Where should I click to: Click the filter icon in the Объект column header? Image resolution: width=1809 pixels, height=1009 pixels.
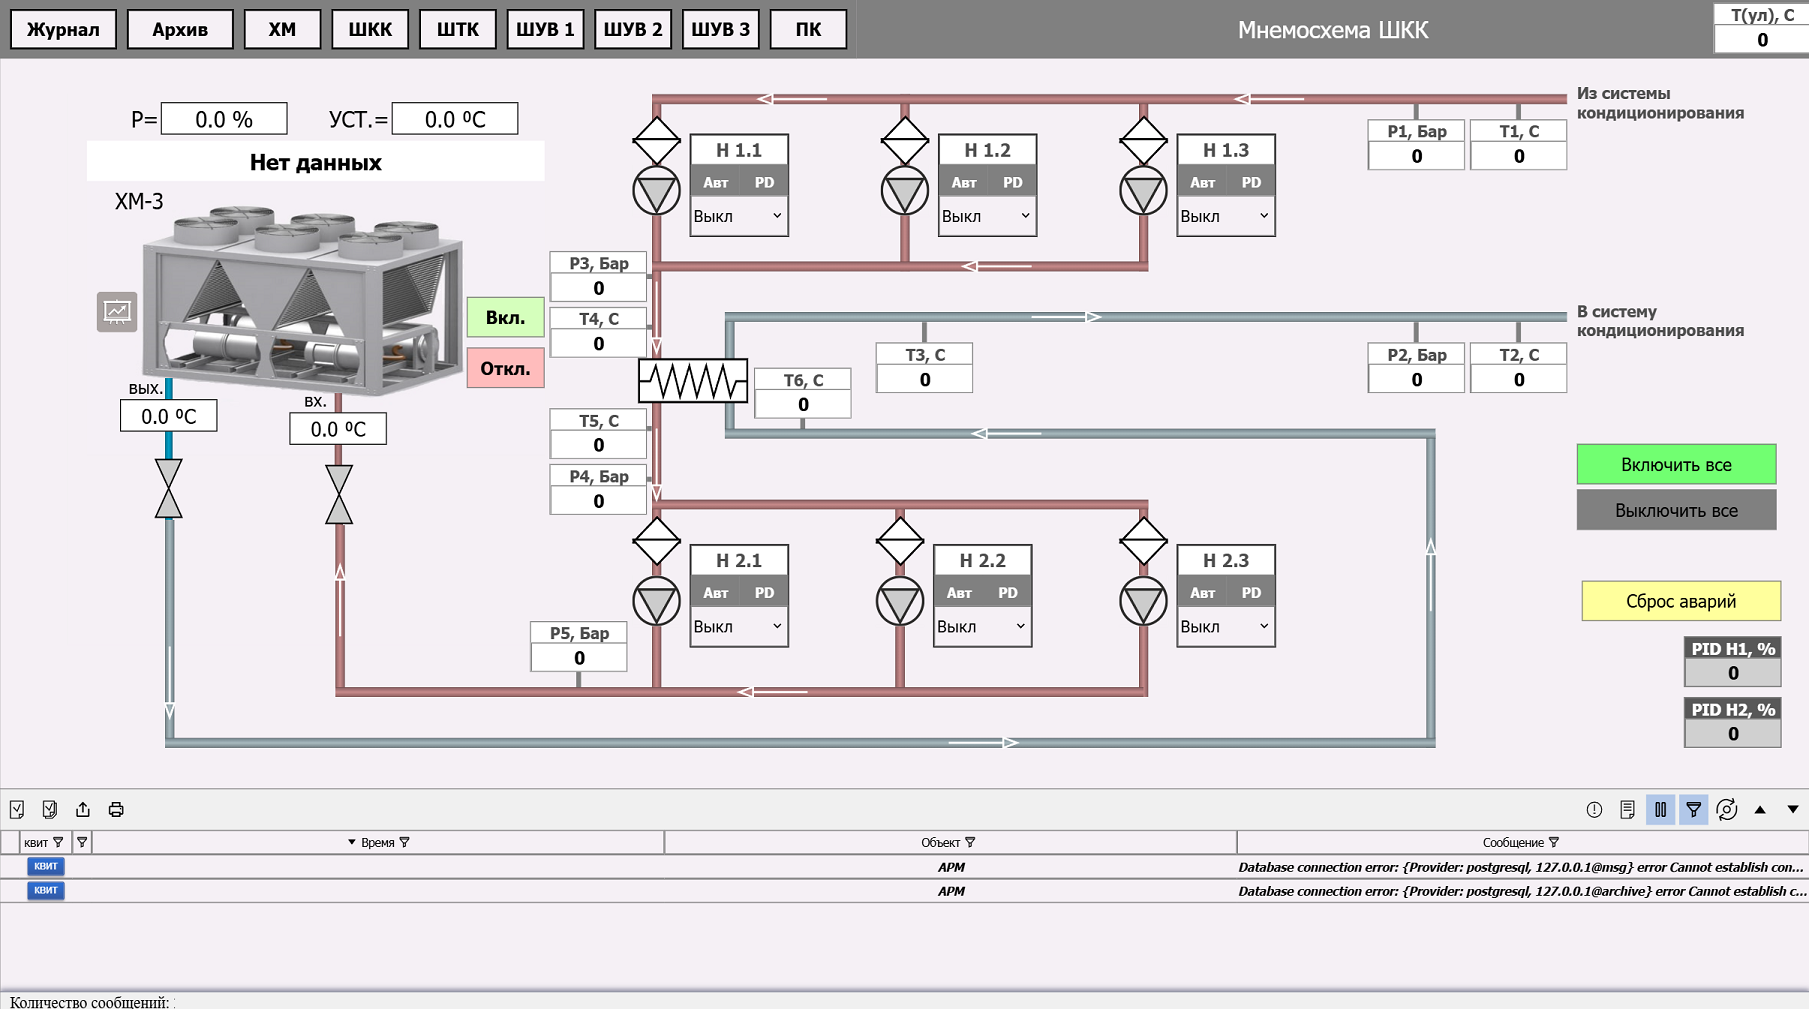pyautogui.click(x=970, y=842)
